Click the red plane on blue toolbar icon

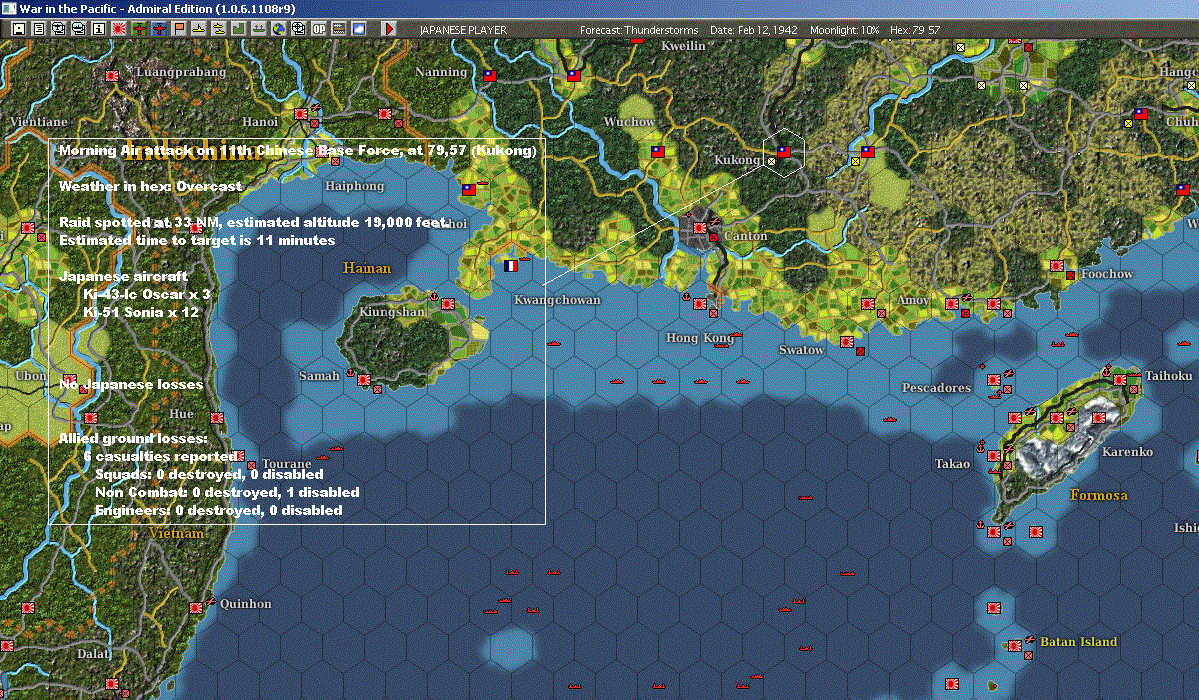(158, 29)
